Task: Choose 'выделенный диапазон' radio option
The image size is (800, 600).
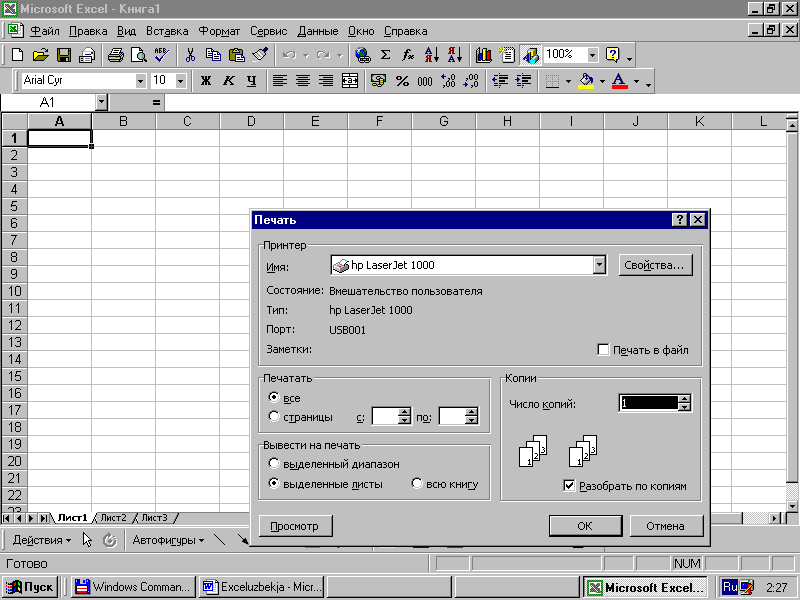Action: pos(274,463)
